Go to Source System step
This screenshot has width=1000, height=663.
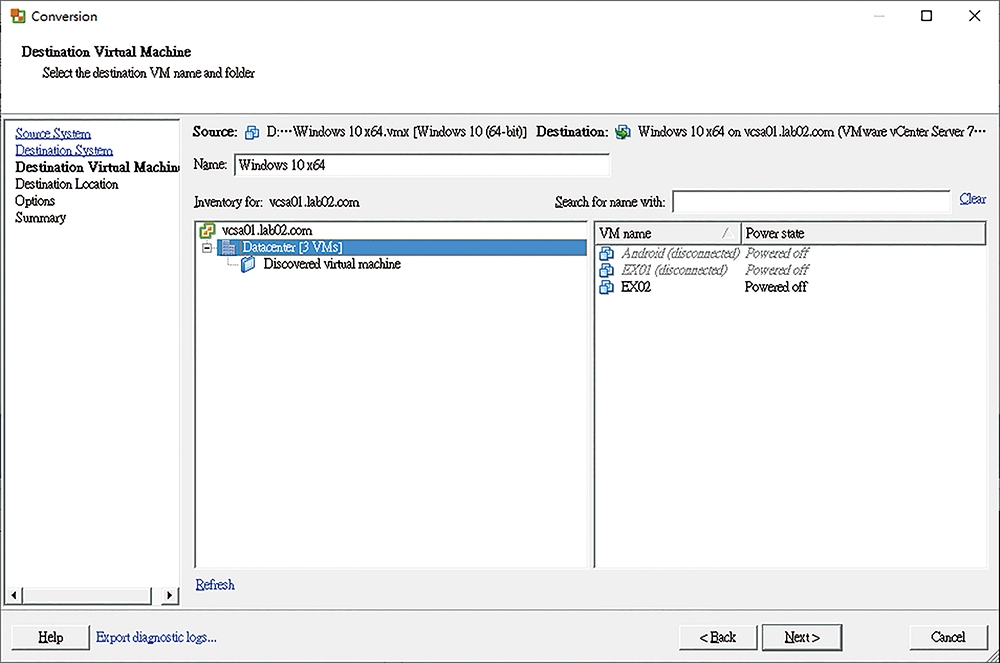click(x=53, y=133)
